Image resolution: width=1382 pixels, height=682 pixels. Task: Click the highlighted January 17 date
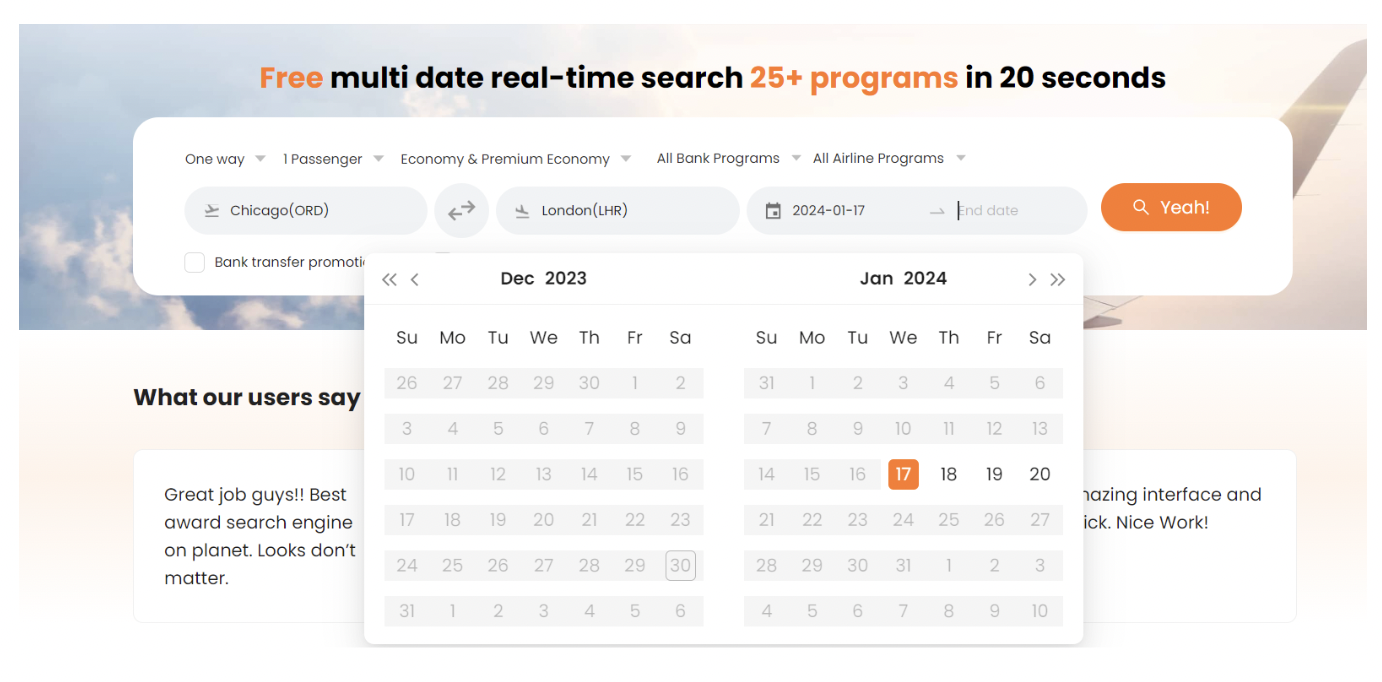click(x=903, y=475)
